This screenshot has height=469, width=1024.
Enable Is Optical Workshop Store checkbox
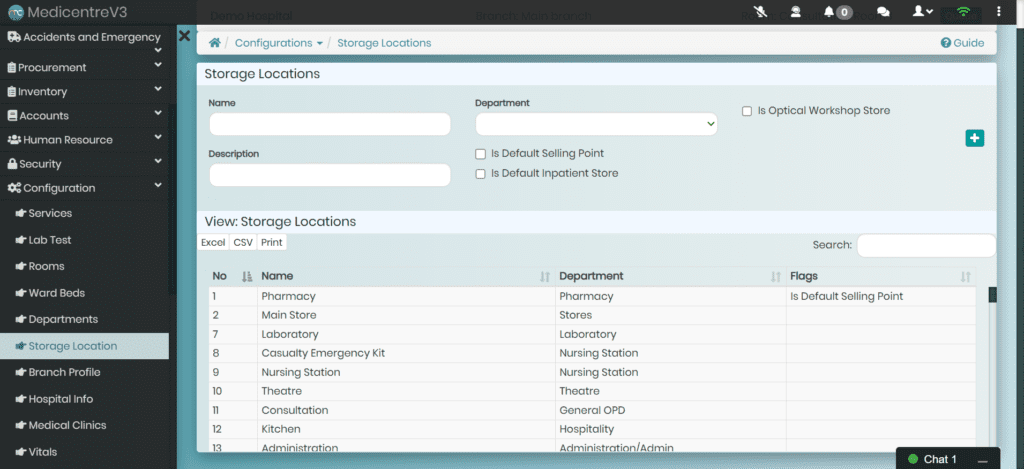[x=747, y=111]
